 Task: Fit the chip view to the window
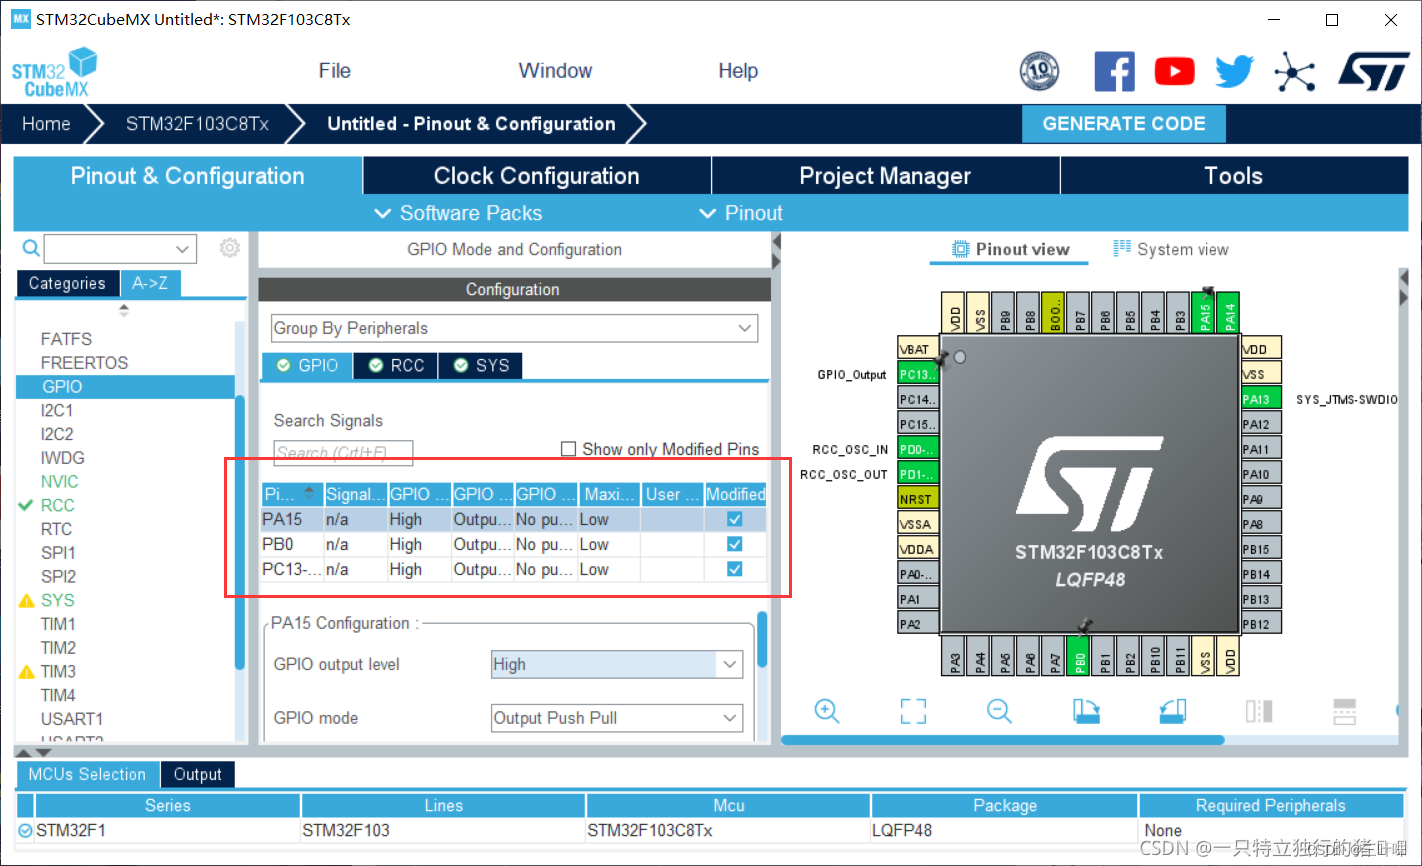pos(913,711)
